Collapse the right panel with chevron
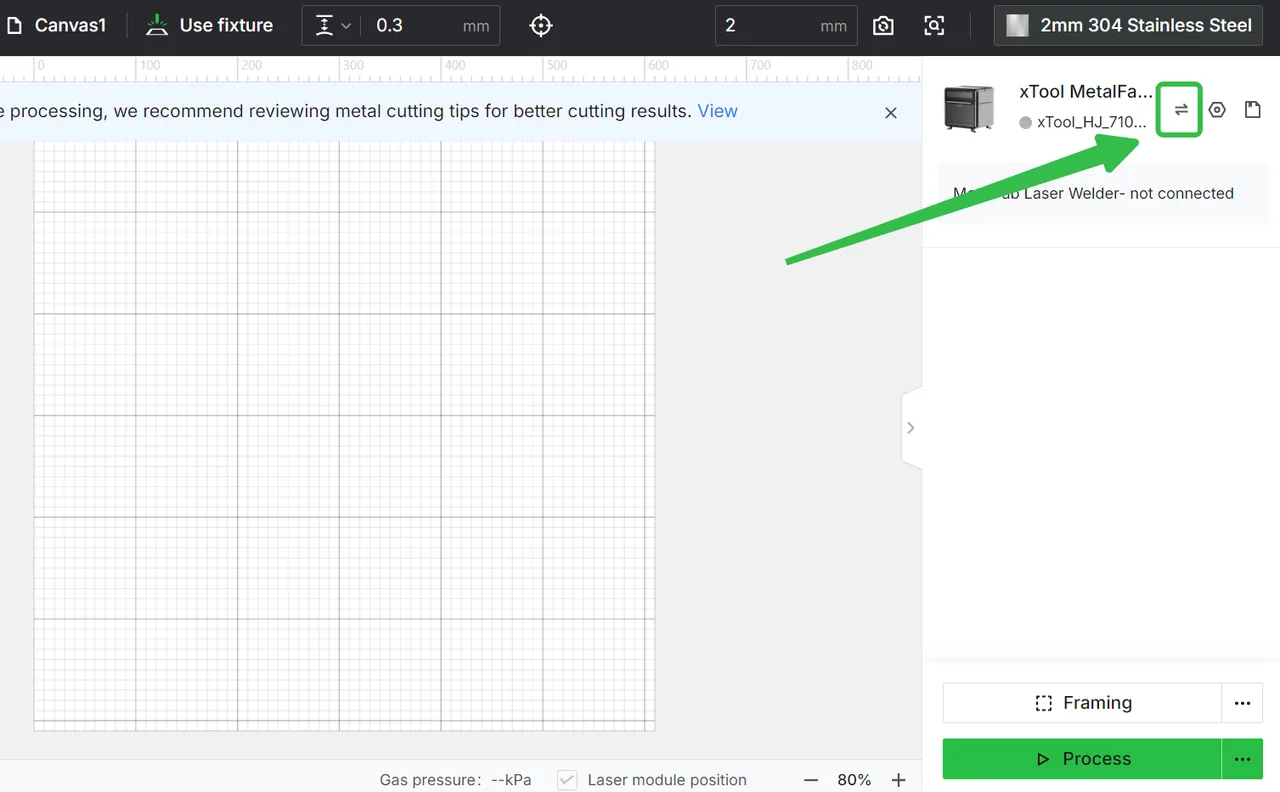Viewport: 1280px width, 792px height. tap(911, 428)
